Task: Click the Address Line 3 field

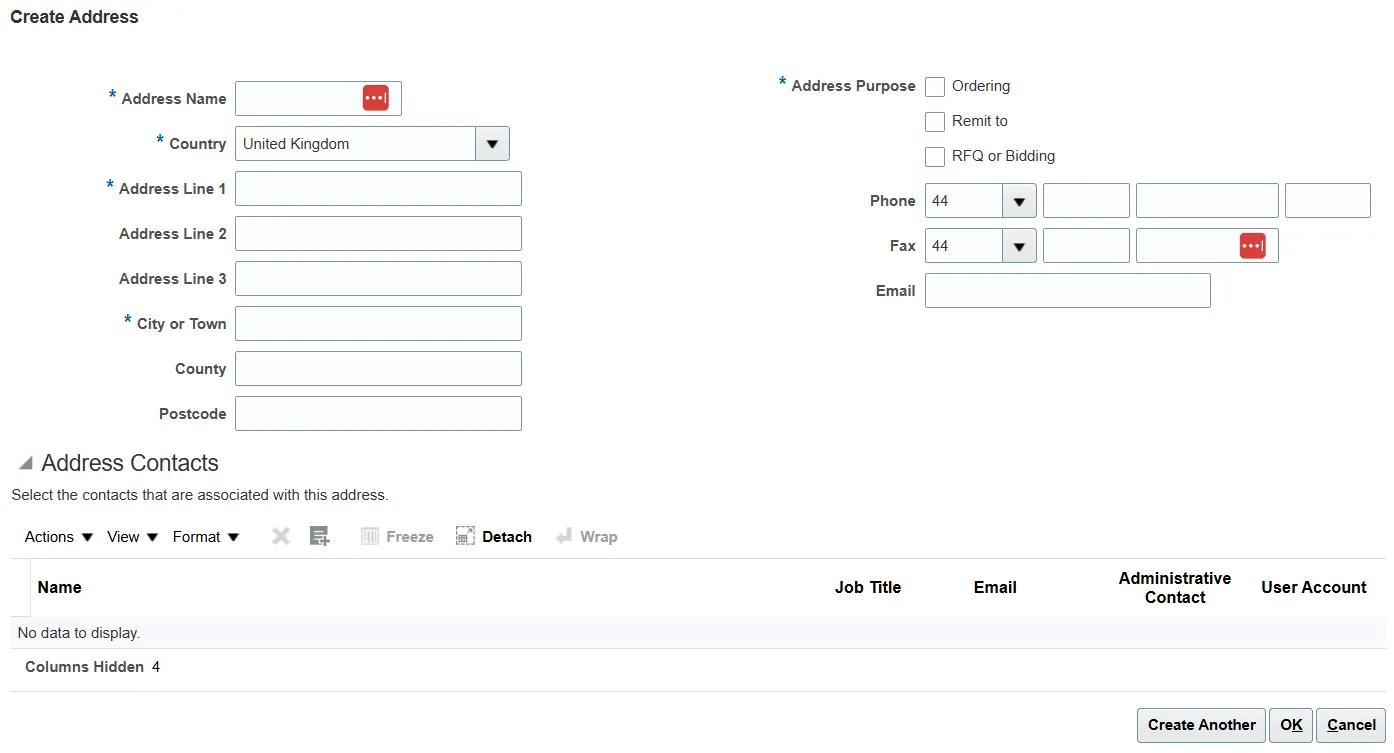Action: point(378,279)
